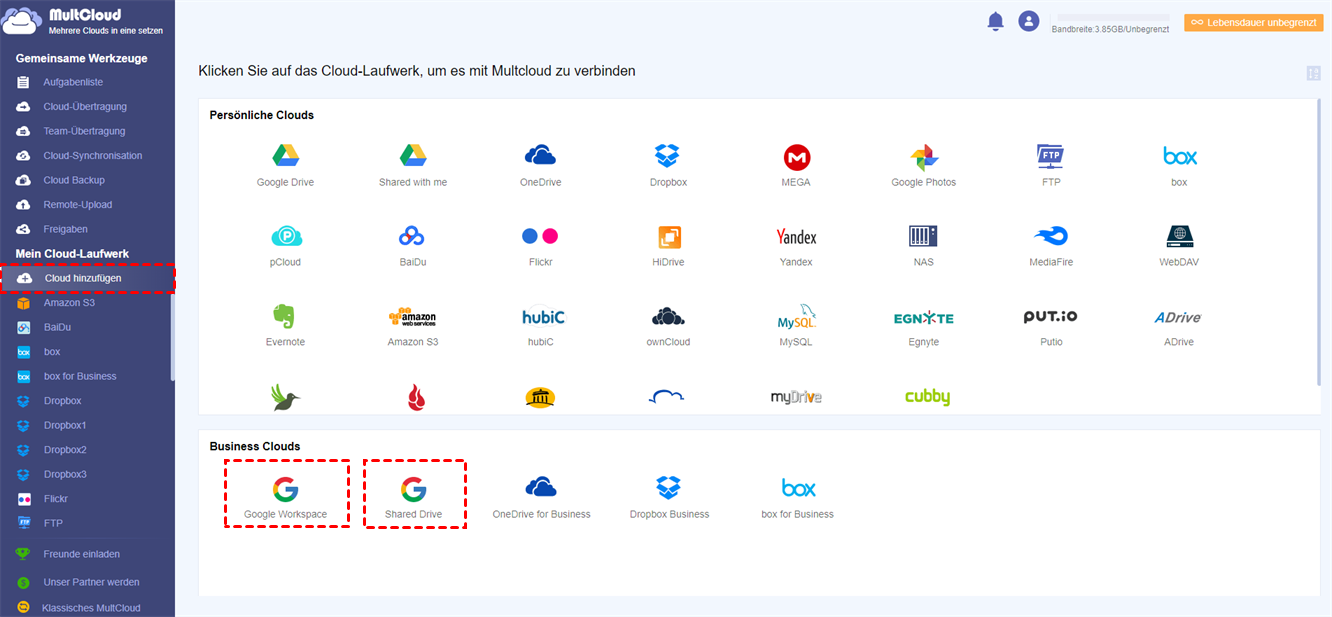
Task: Choose Dropbox Business icon
Action: click(x=669, y=487)
